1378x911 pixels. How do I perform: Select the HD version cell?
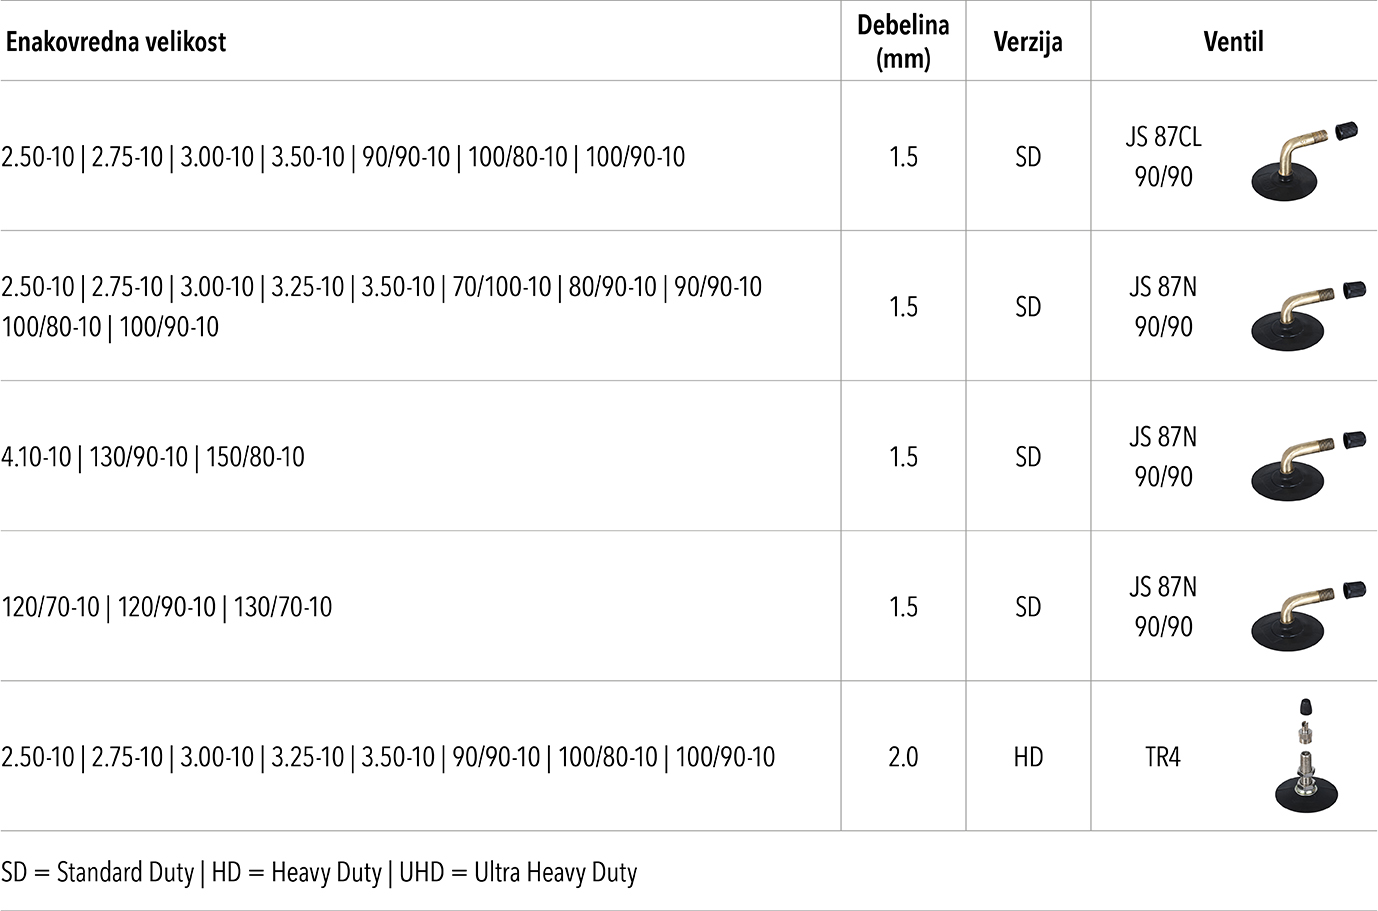[x=1028, y=757]
